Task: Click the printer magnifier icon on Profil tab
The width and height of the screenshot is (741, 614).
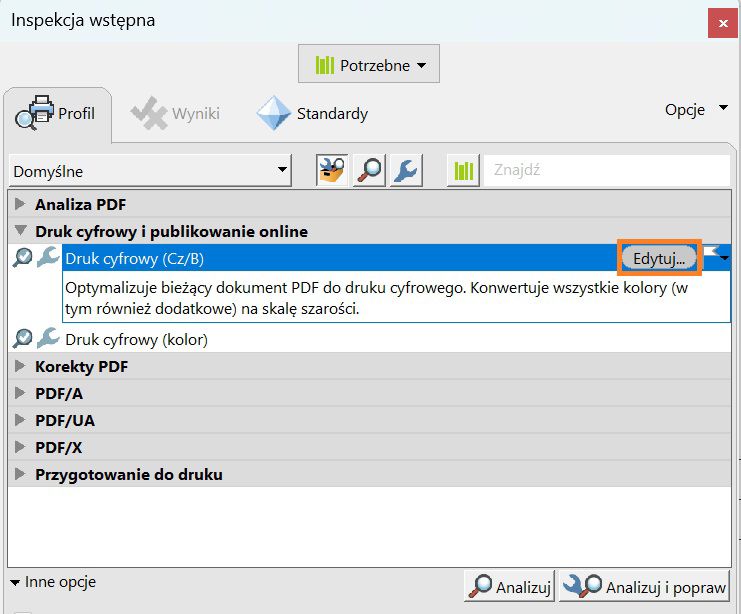Action: pos(34,112)
